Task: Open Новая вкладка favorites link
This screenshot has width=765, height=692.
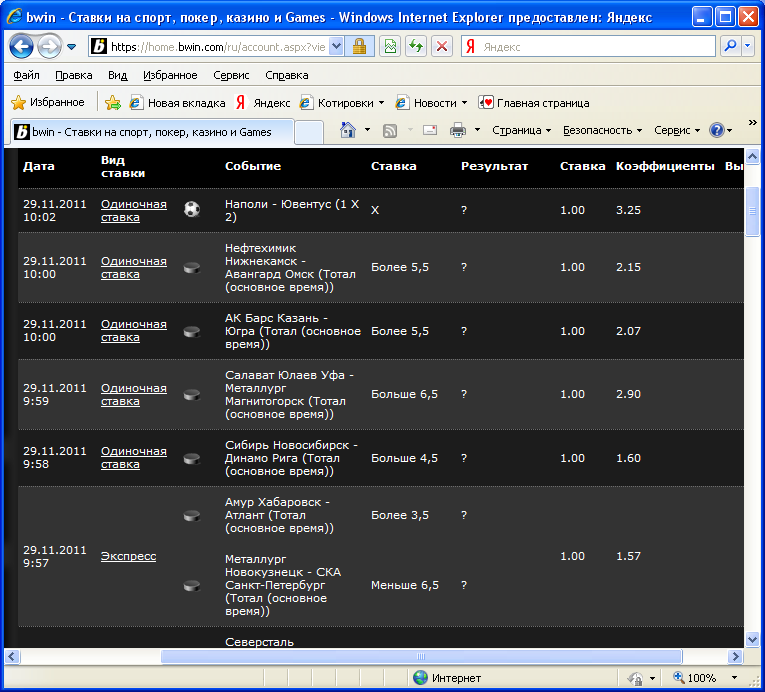Action: click(178, 103)
